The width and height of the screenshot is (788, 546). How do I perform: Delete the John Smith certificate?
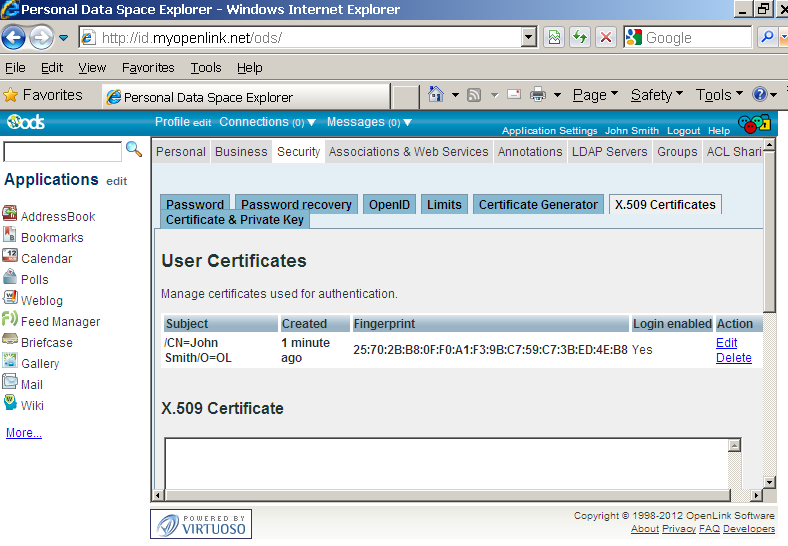click(x=734, y=358)
